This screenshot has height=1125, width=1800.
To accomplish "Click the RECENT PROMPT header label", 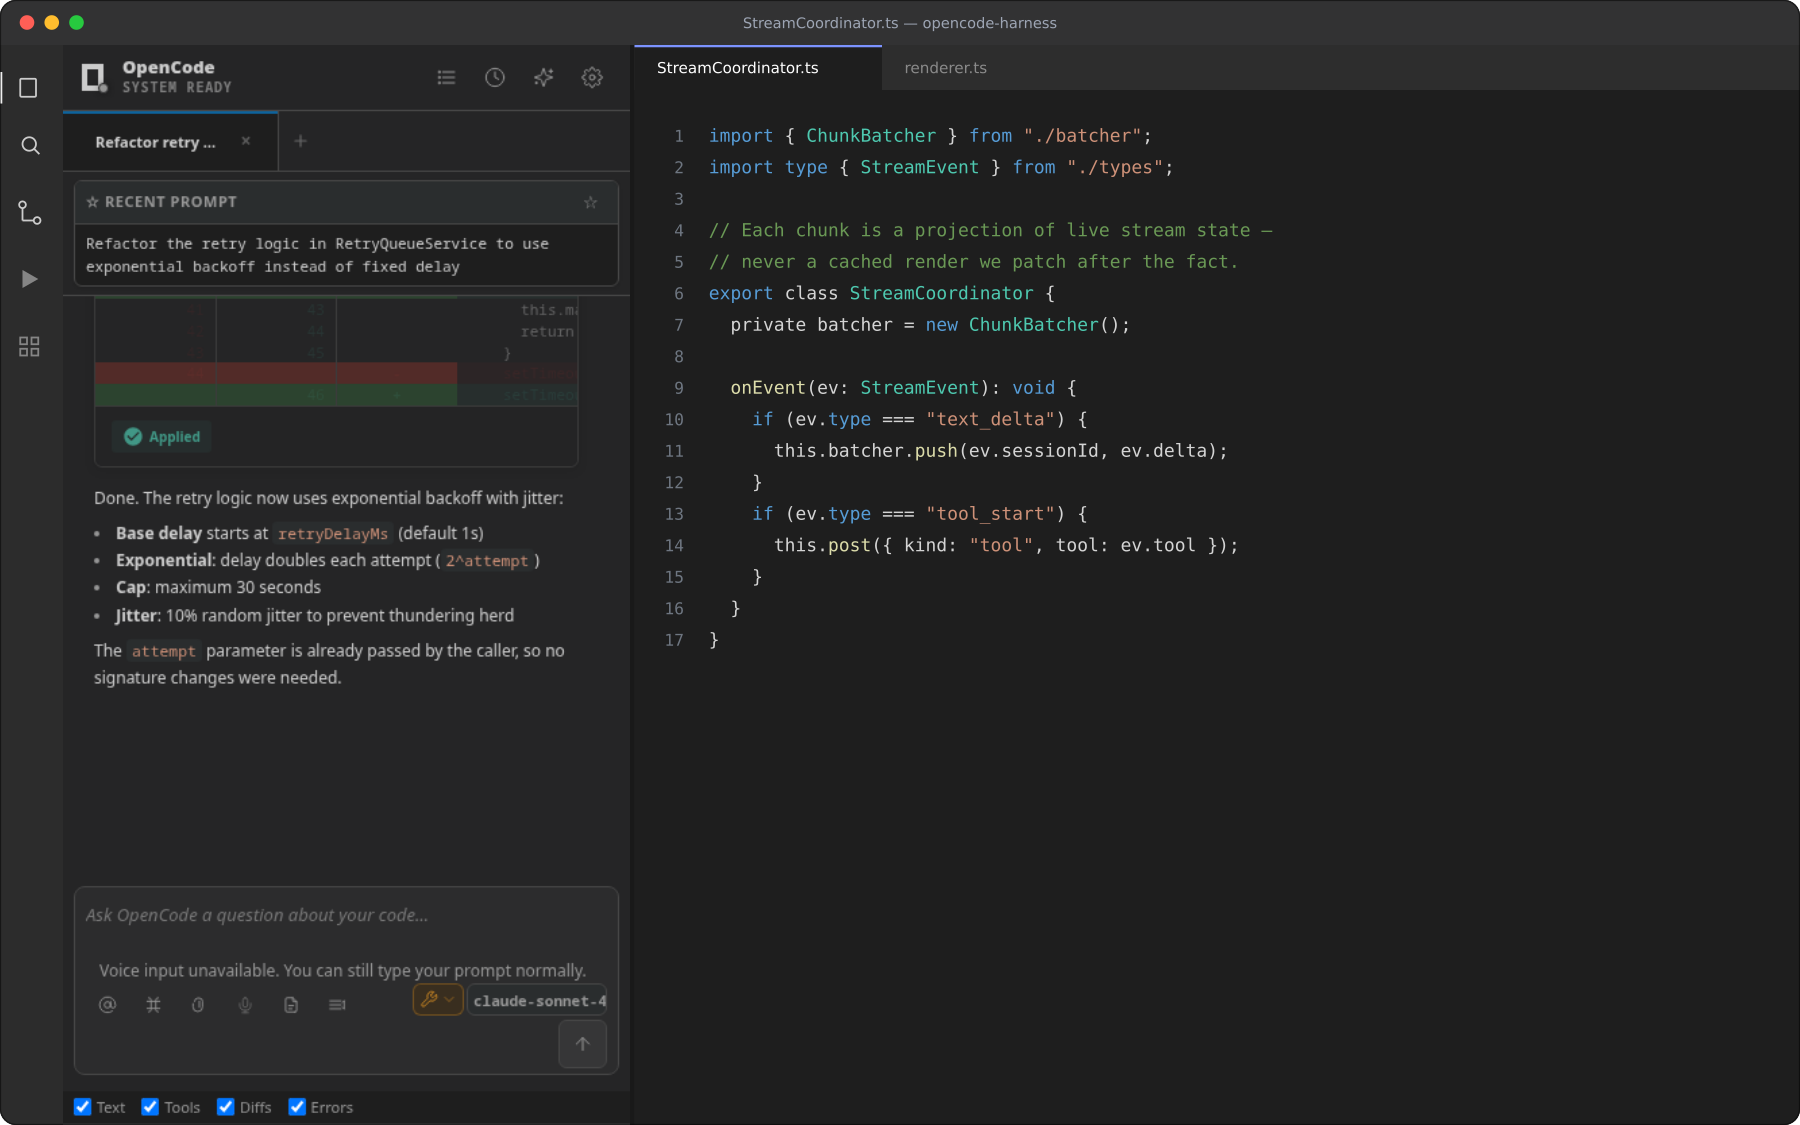I will 171,202.
